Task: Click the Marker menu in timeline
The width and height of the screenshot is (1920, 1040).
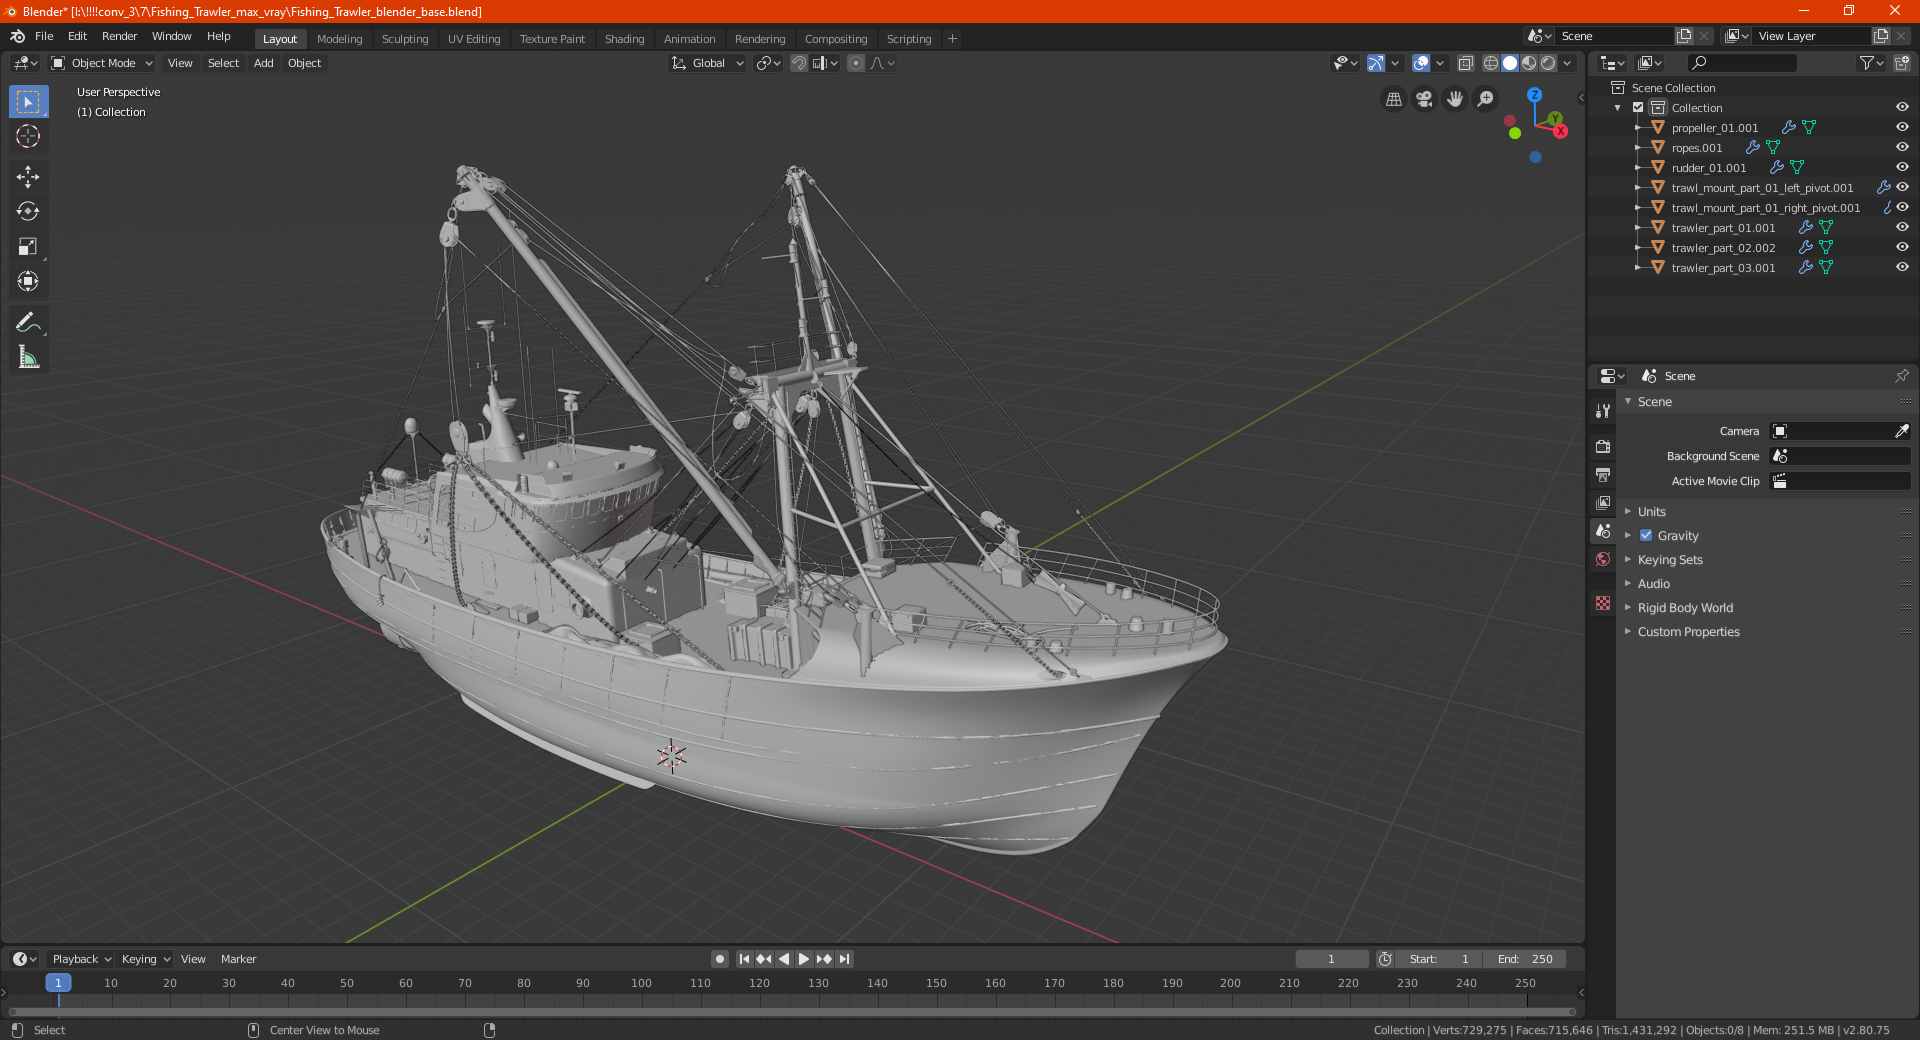Action: [x=238, y=959]
